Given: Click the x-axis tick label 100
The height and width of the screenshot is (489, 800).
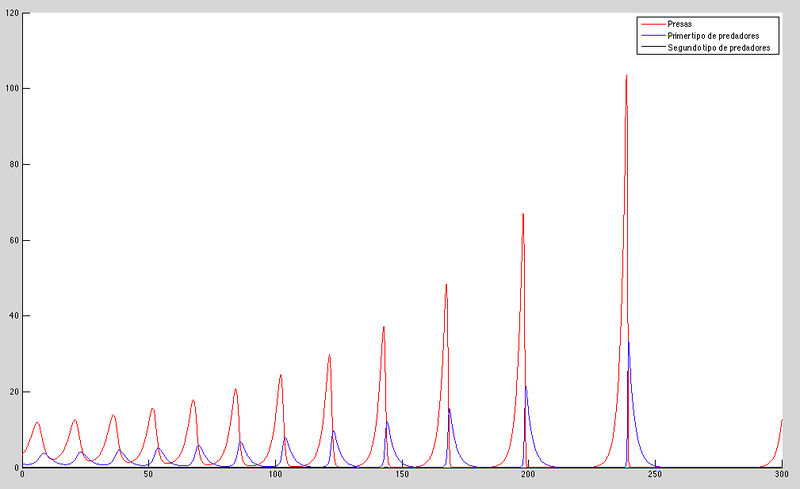Looking at the screenshot, I should (274, 475).
